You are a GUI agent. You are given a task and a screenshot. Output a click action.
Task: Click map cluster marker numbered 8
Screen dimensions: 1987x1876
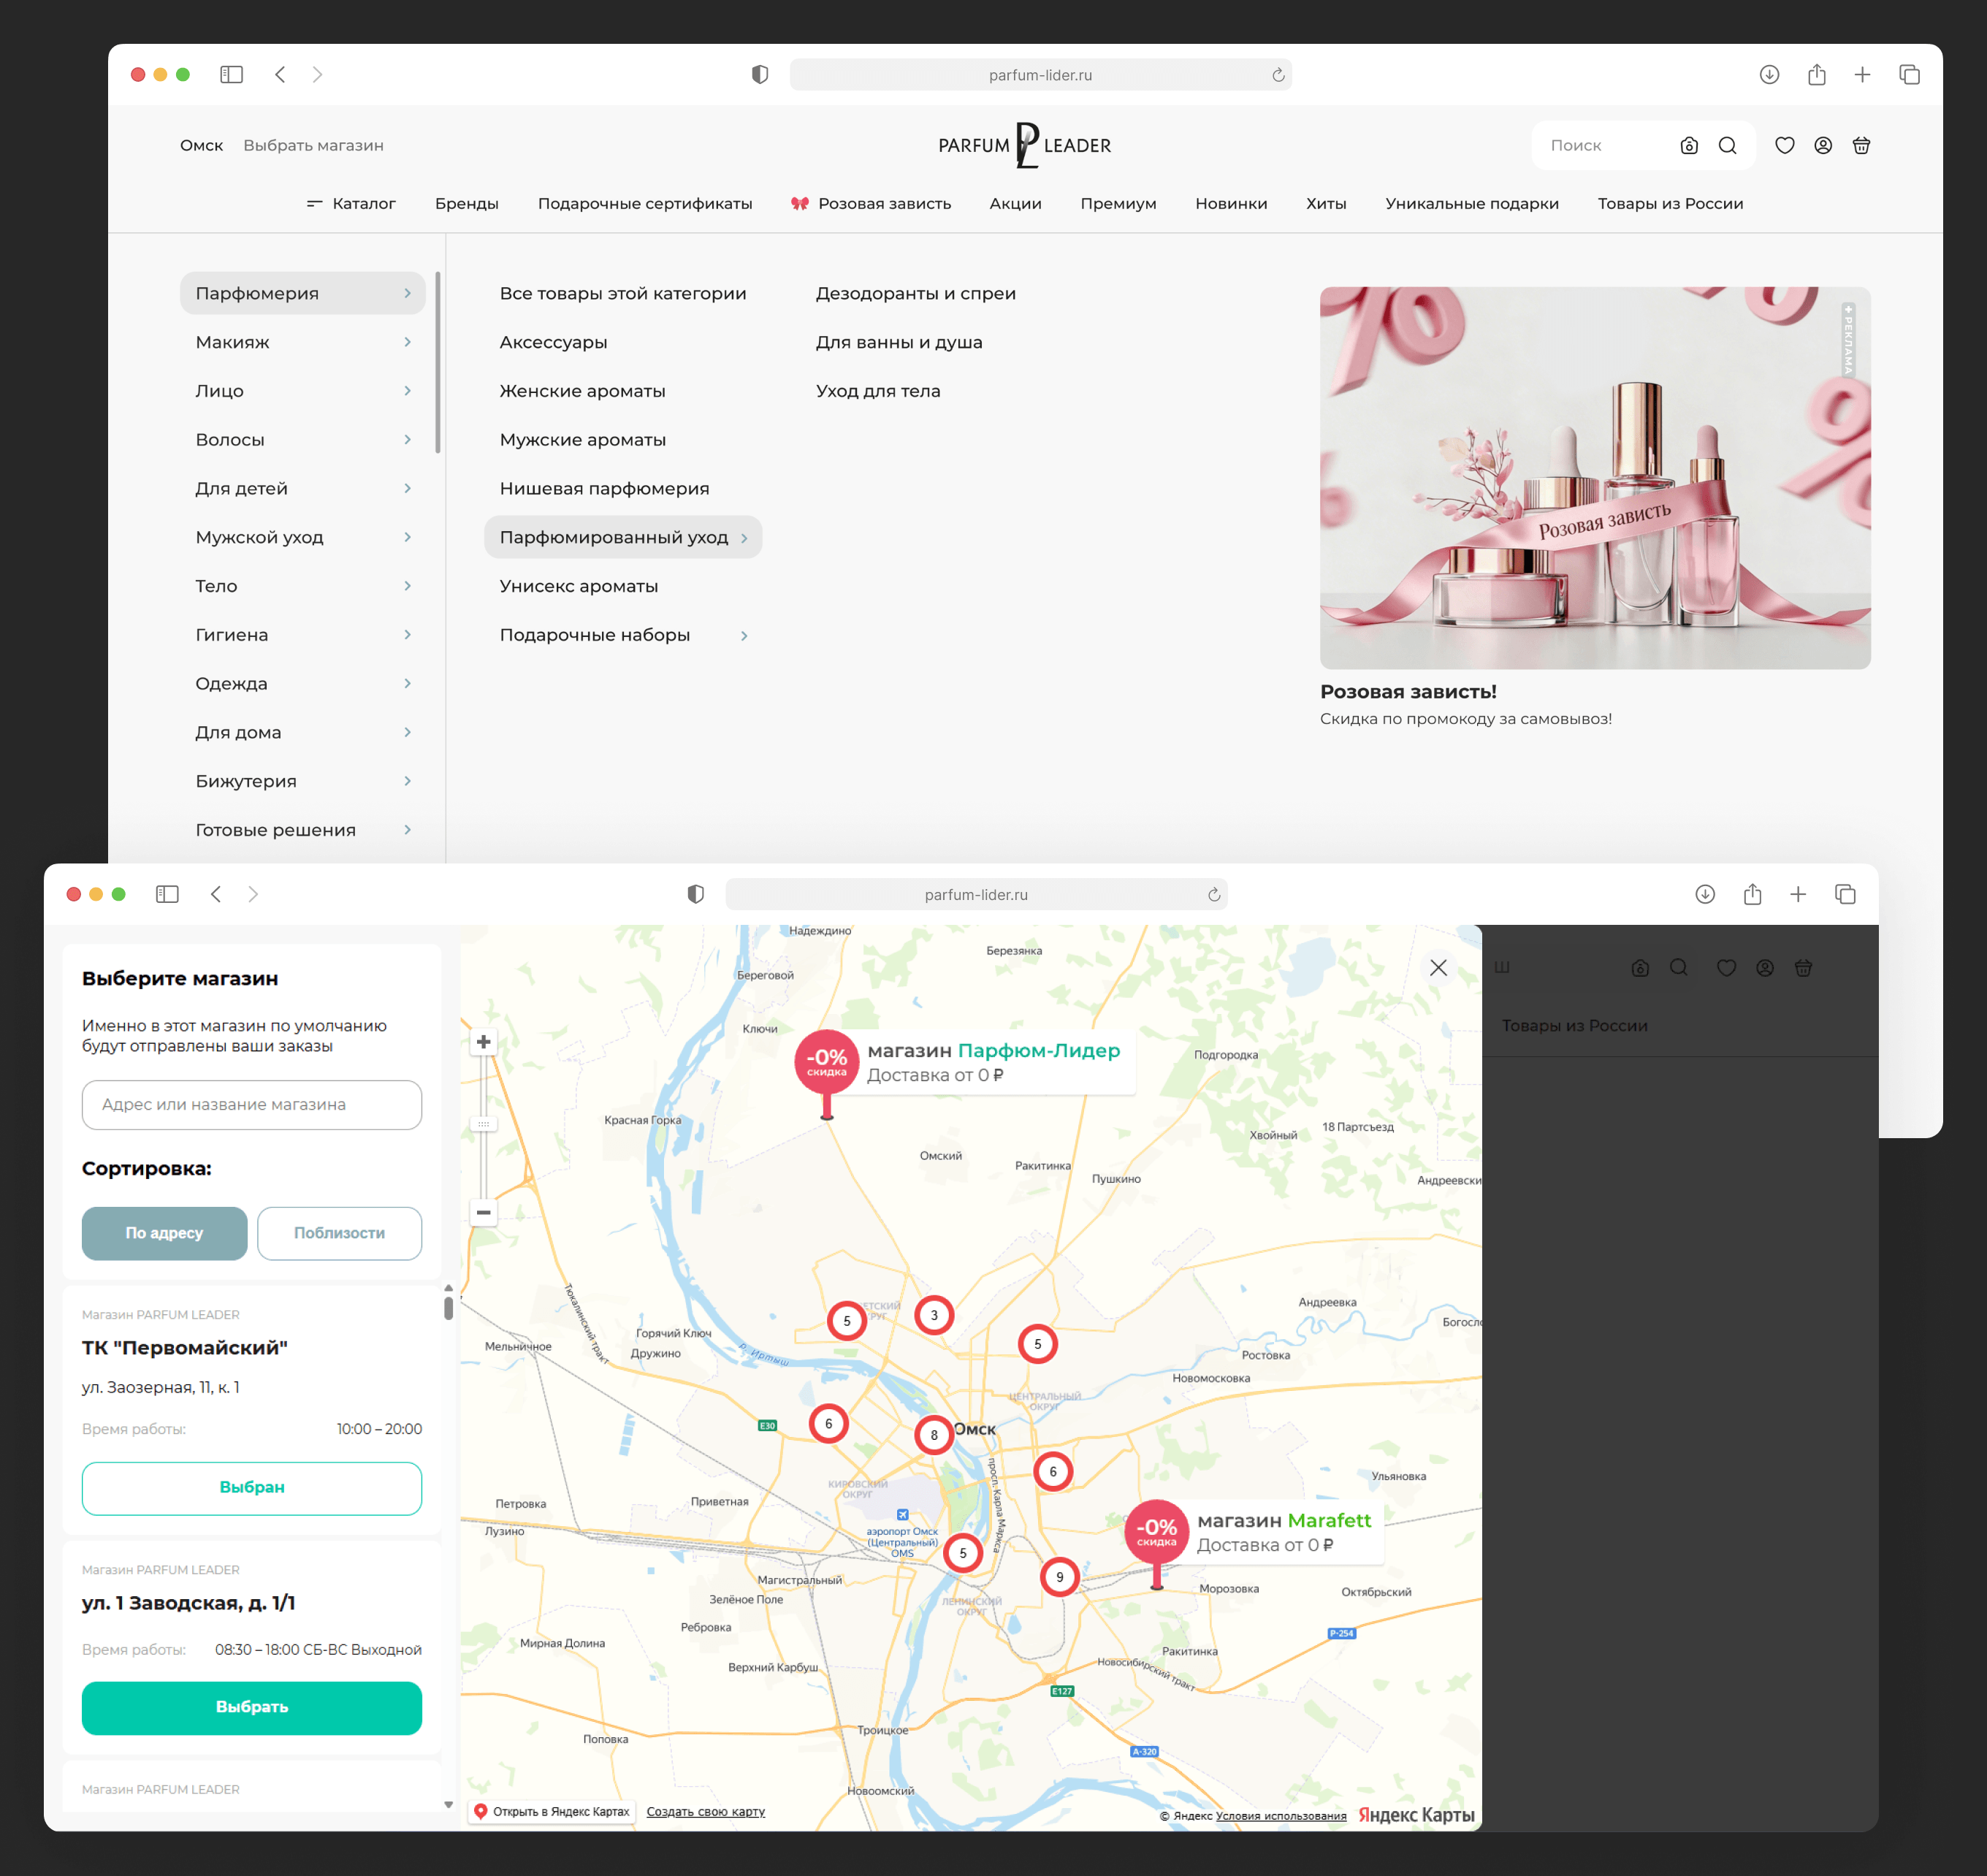point(934,1435)
